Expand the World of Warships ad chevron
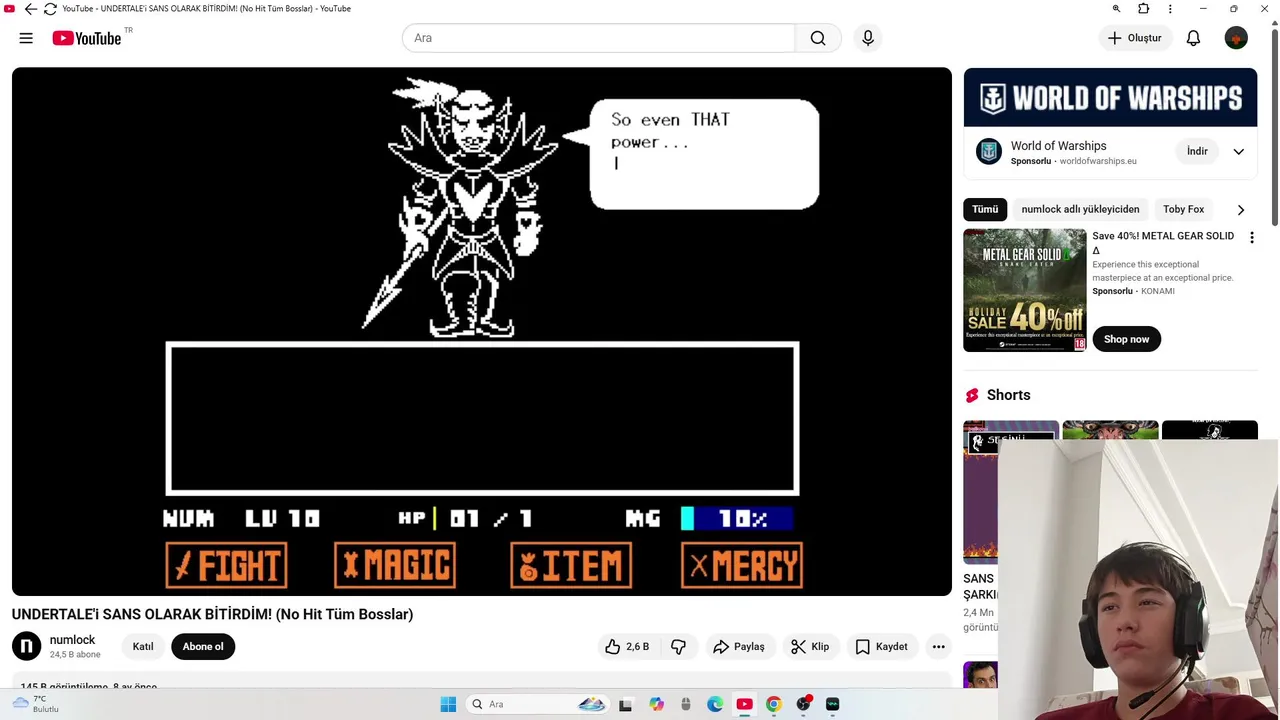The image size is (1280, 720). point(1239,152)
